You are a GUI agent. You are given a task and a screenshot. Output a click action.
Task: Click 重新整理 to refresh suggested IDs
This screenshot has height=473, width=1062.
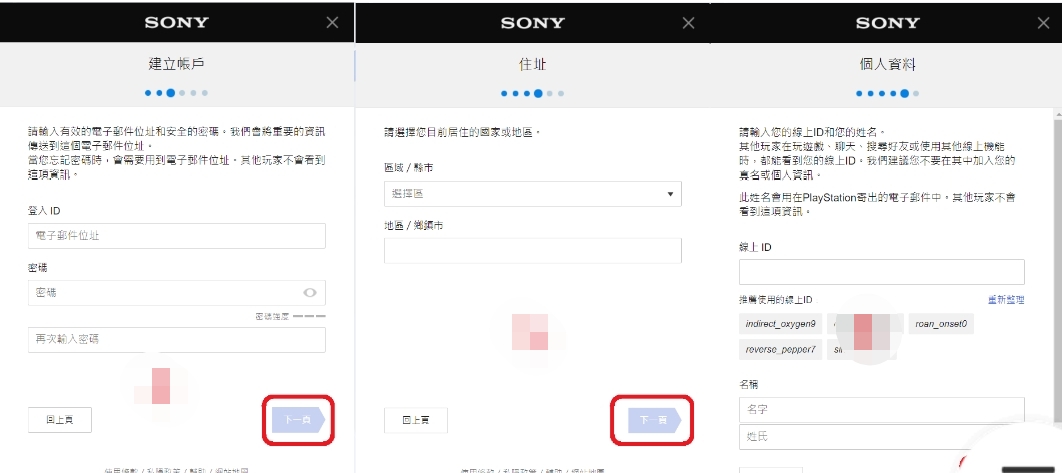click(x=1006, y=300)
